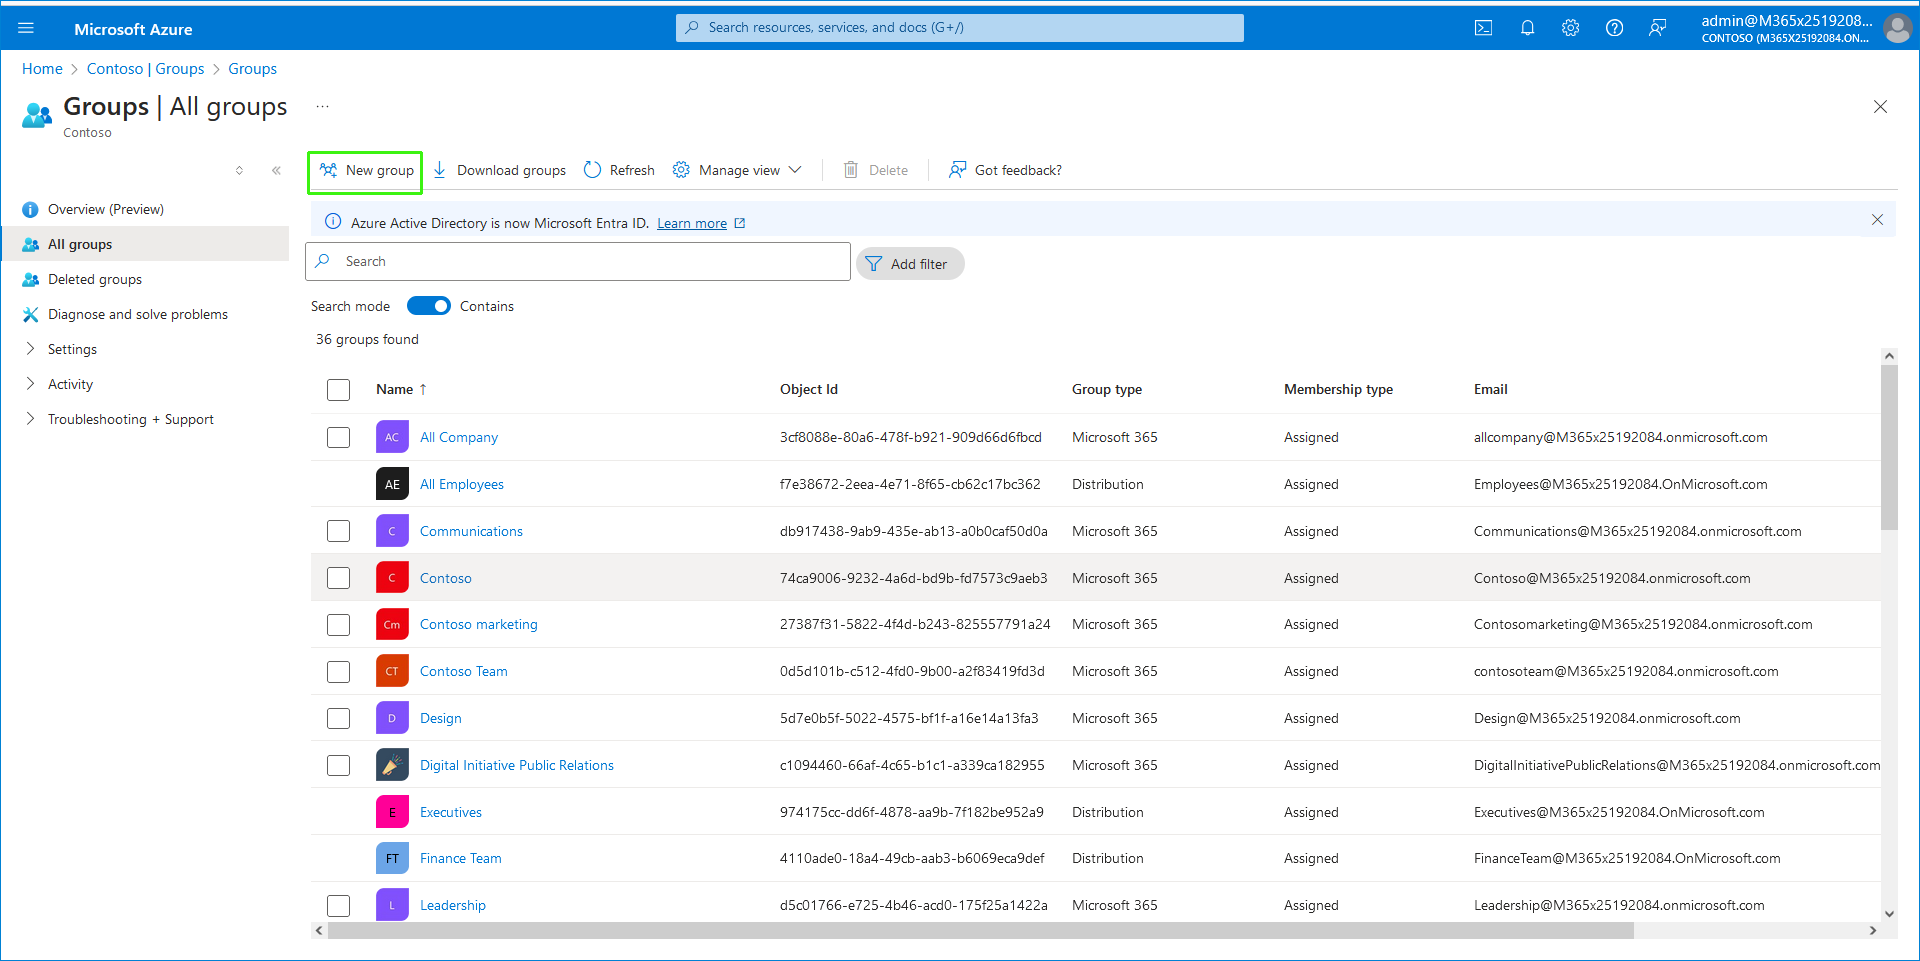Dismiss the Microsoft Entra ID info banner
Viewport: 1920px width, 961px height.
coord(1877,220)
